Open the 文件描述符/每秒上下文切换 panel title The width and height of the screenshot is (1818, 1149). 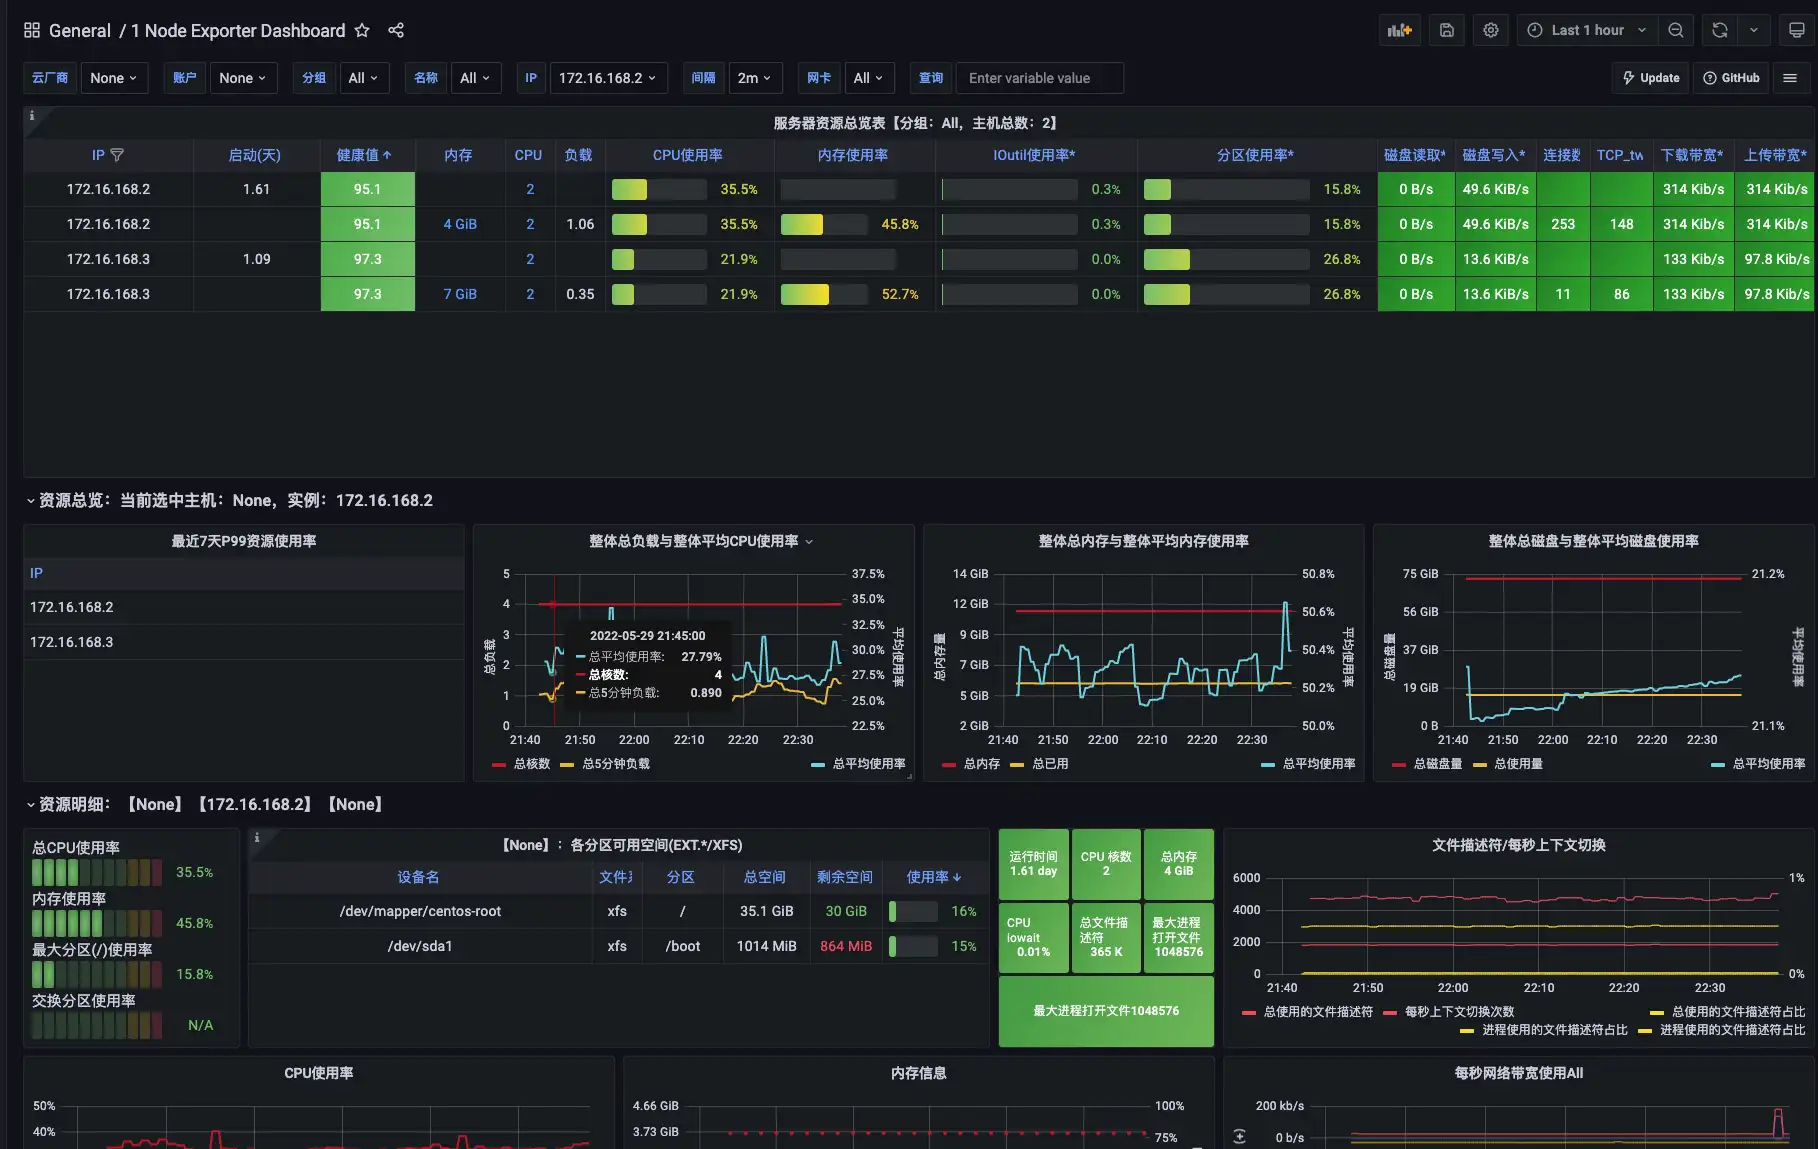pyautogui.click(x=1519, y=845)
